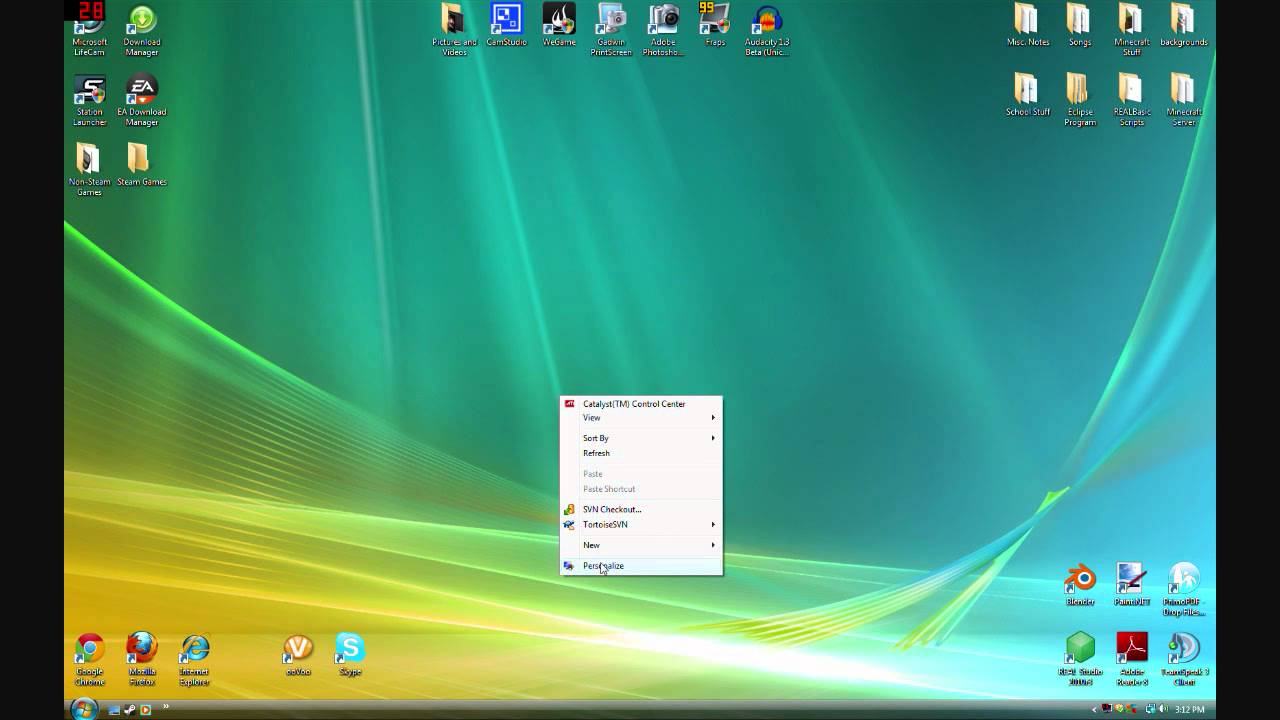Select the Microsoft LifeCam desktop shortcut
The image size is (1280, 720).
pos(90,30)
